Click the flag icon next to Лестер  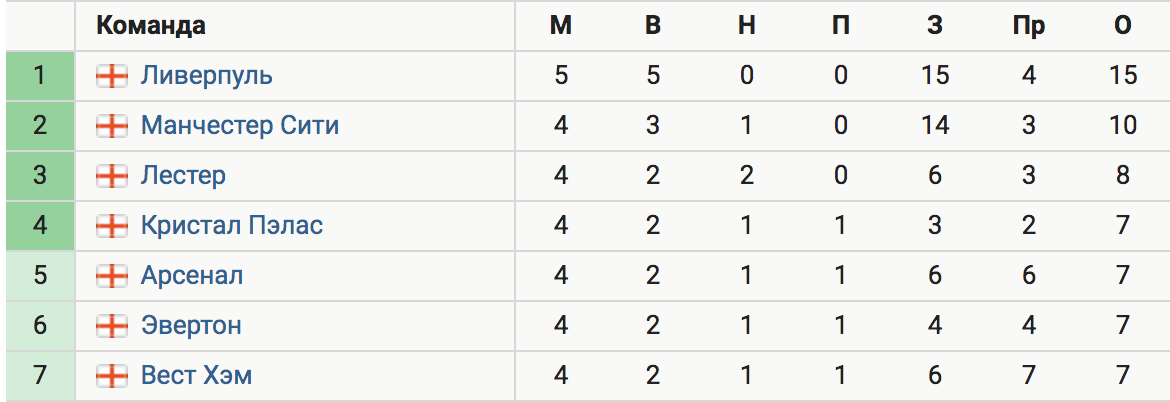coord(112,176)
